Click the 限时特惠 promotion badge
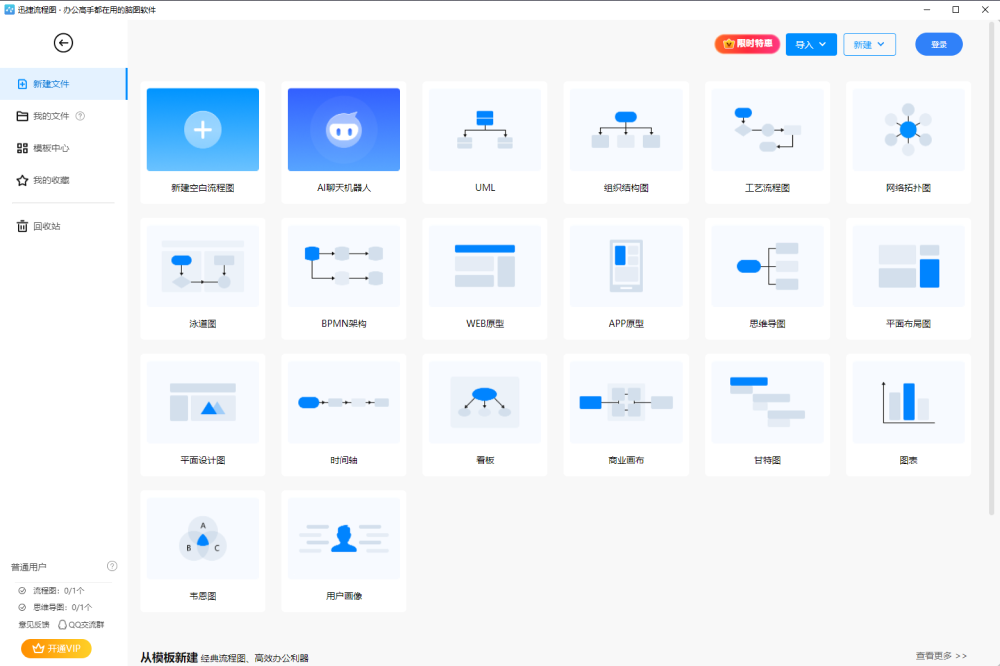Screen dimensions: 1000x666 [747, 44]
